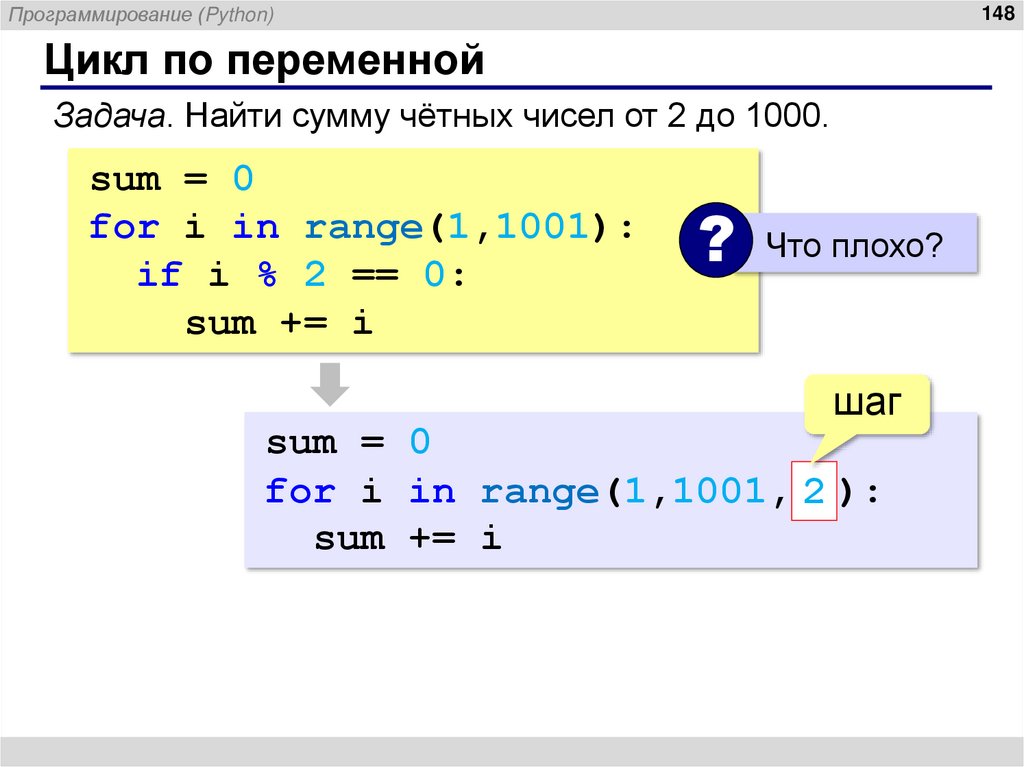The width and height of the screenshot is (1024, 767).
Task: Click the keyword 'for' in the yellow code
Action: point(124,227)
